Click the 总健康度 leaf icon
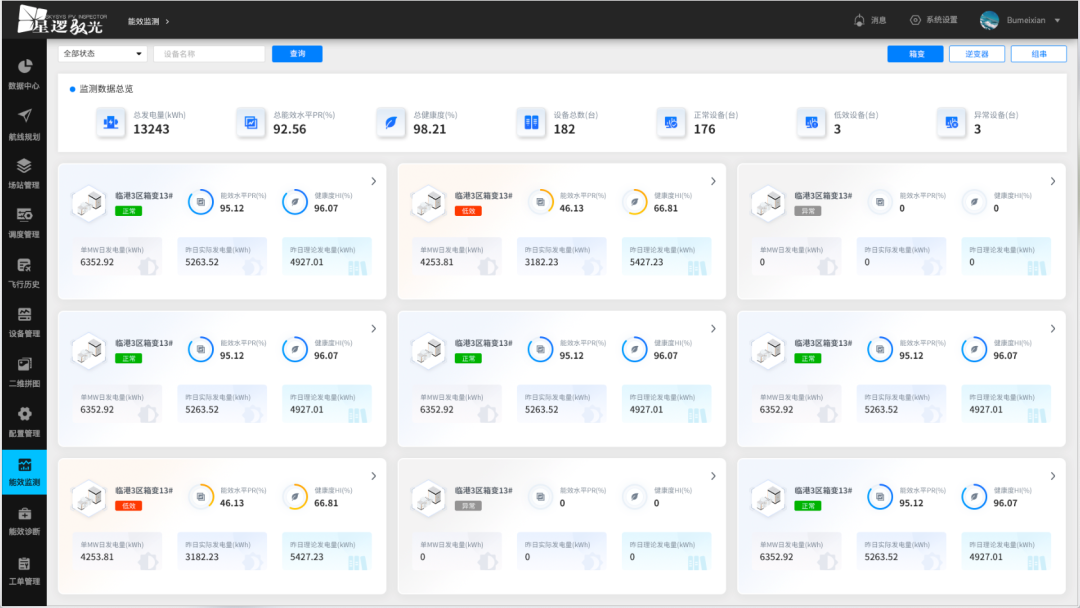This screenshot has width=1080, height=608. pos(391,122)
